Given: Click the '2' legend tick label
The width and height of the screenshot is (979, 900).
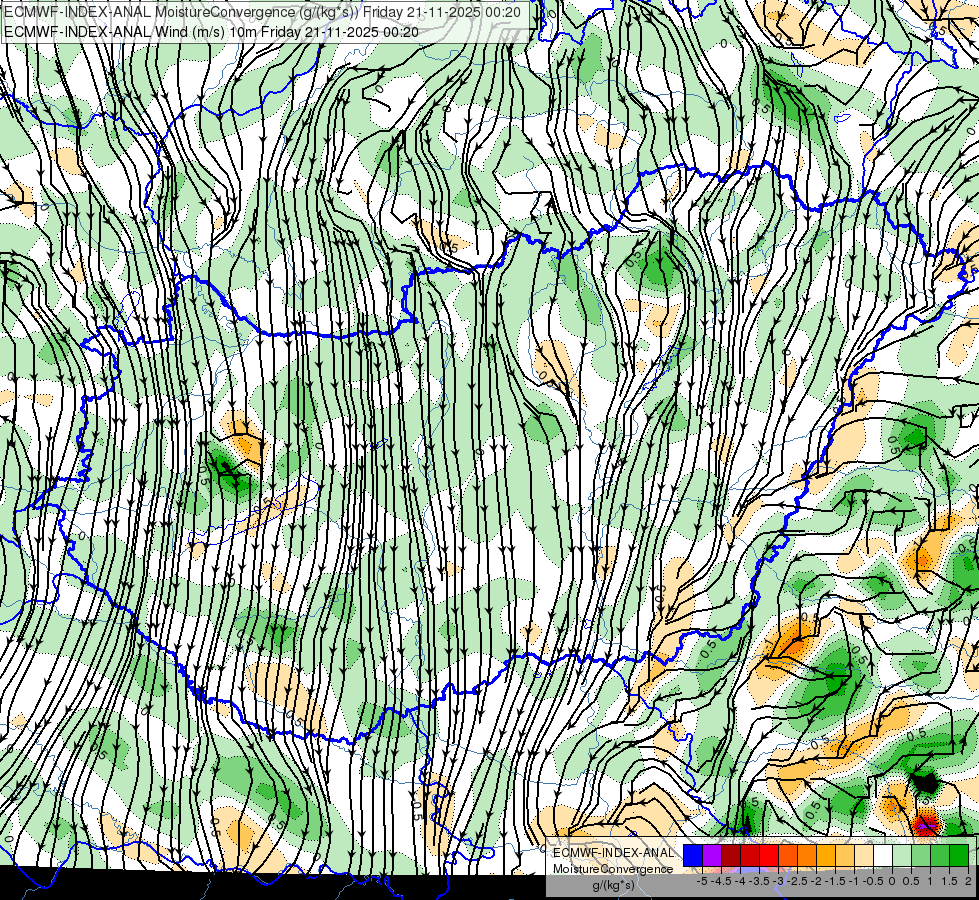Looking at the screenshot, I should (x=968, y=881).
